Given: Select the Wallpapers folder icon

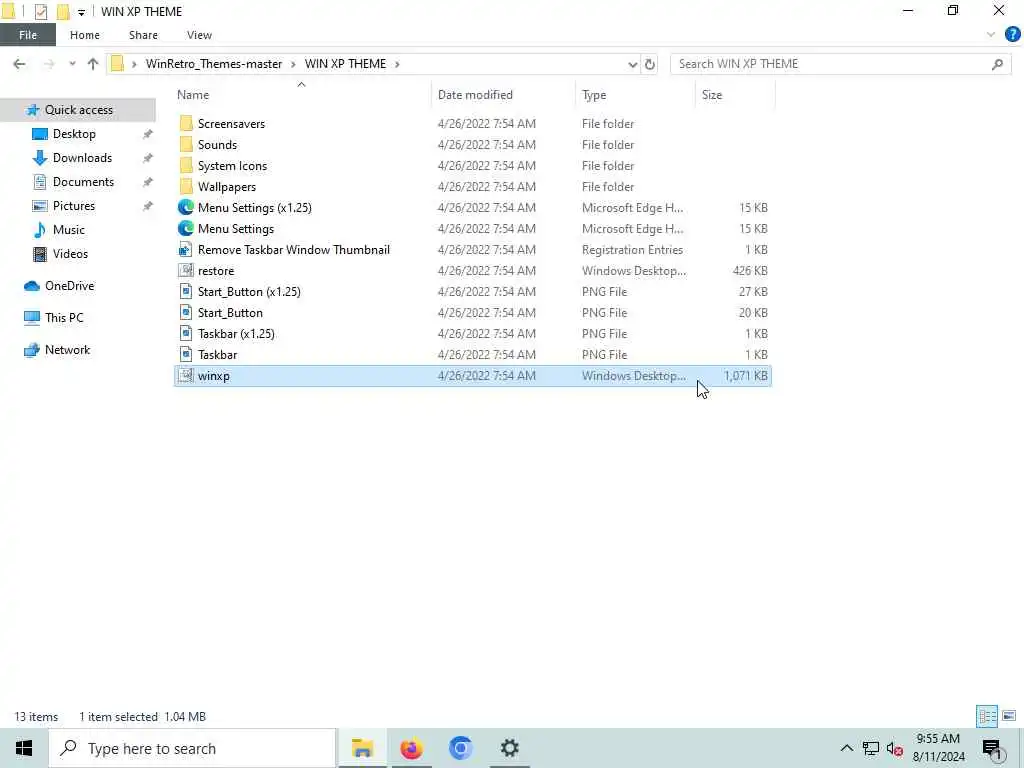Looking at the screenshot, I should click(186, 186).
